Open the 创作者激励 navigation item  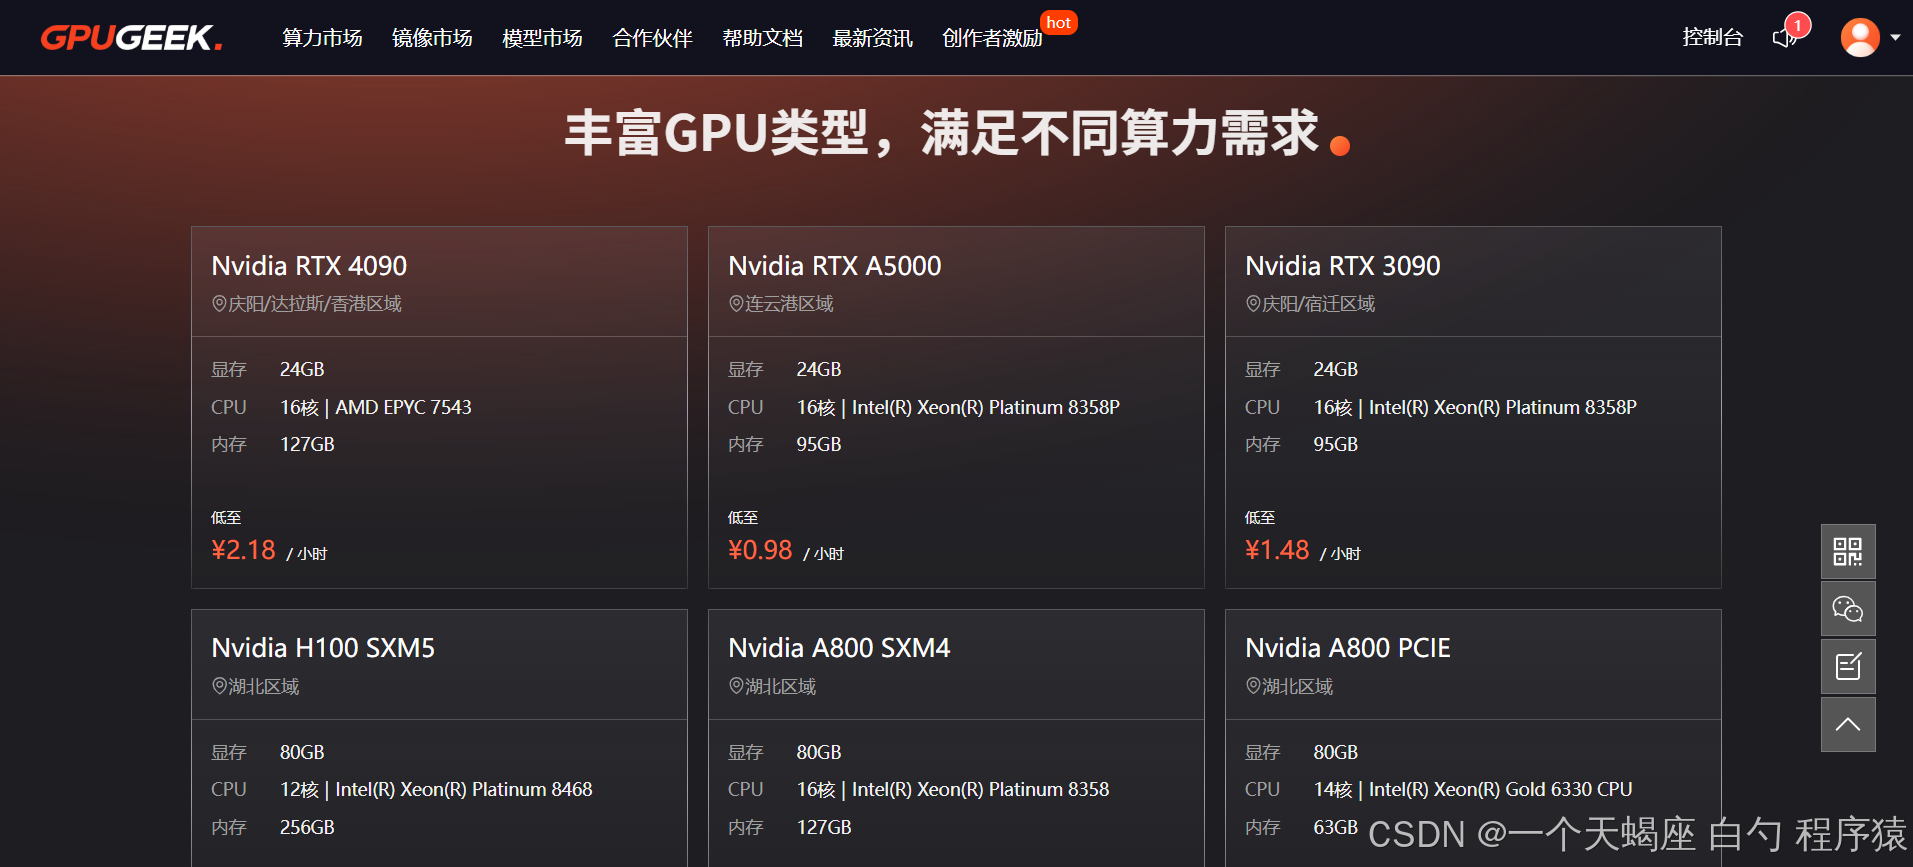[x=992, y=38]
